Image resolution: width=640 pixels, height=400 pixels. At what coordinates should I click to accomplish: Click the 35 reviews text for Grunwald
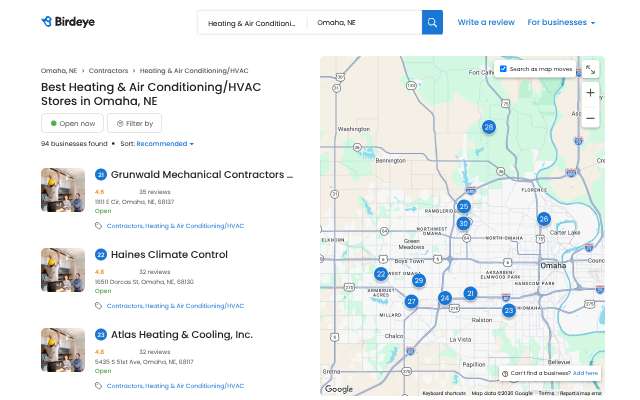pyautogui.click(x=155, y=192)
